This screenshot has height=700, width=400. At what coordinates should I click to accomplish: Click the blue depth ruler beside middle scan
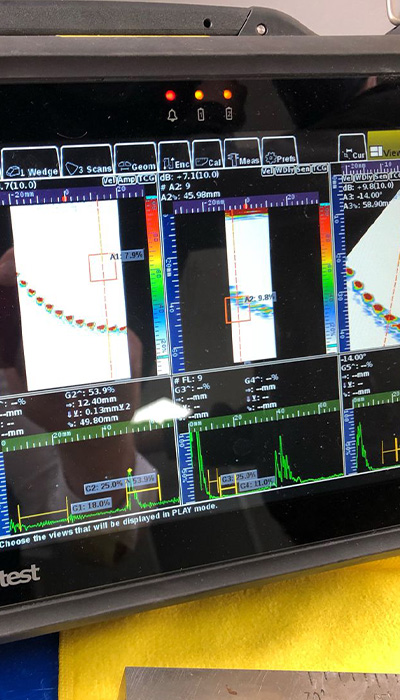(174, 292)
